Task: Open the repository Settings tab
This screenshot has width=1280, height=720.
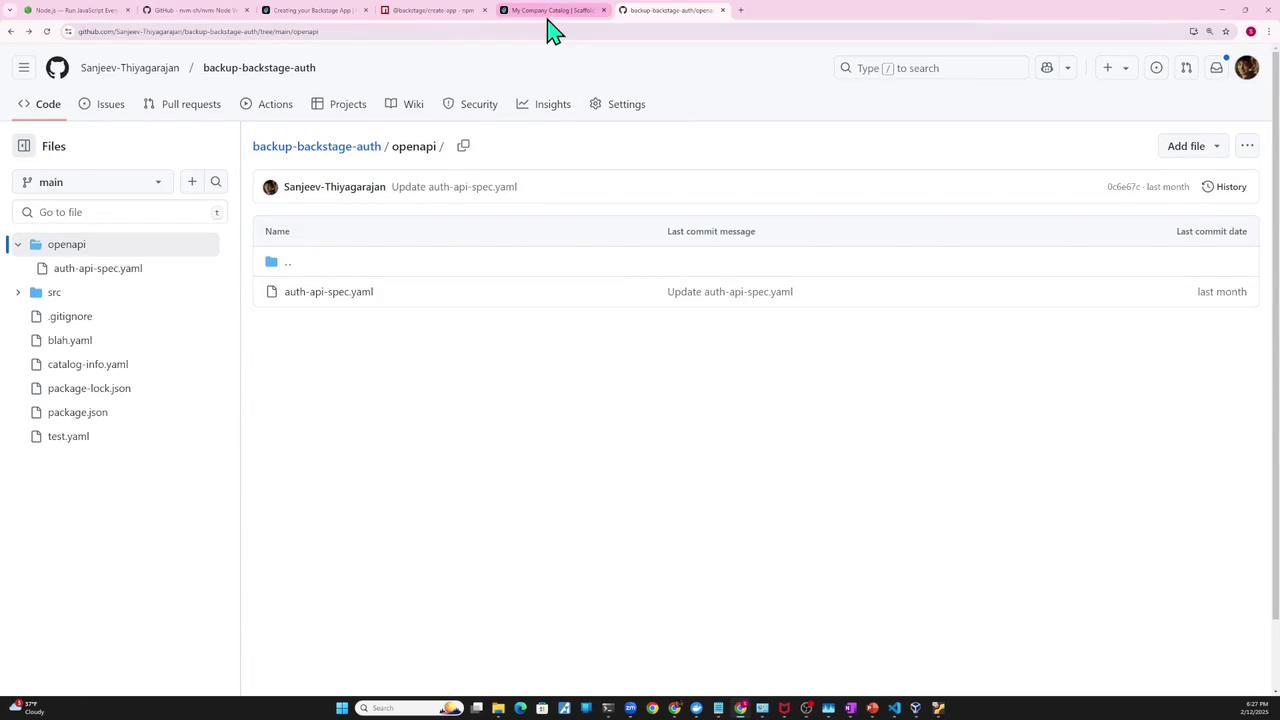Action: pos(617,104)
